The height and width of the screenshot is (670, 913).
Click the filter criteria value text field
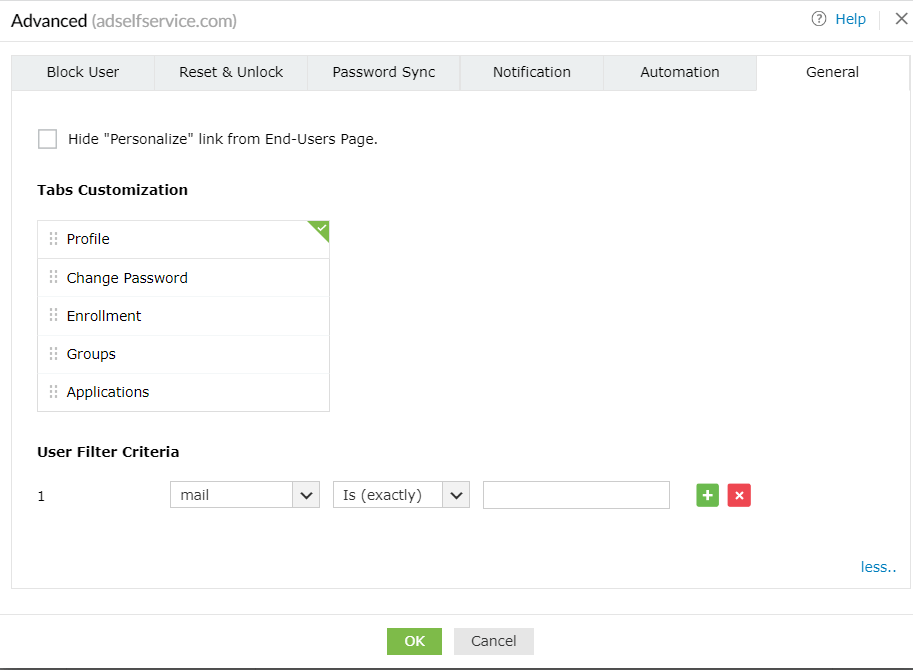tap(576, 495)
